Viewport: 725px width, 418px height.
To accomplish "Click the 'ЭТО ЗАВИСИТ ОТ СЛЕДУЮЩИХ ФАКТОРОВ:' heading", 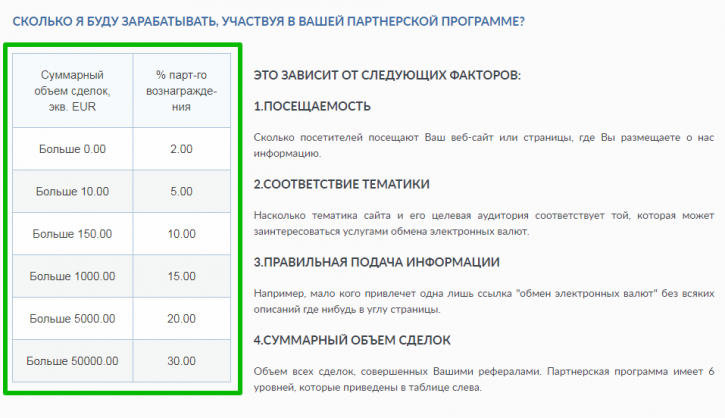I will tap(387, 75).
